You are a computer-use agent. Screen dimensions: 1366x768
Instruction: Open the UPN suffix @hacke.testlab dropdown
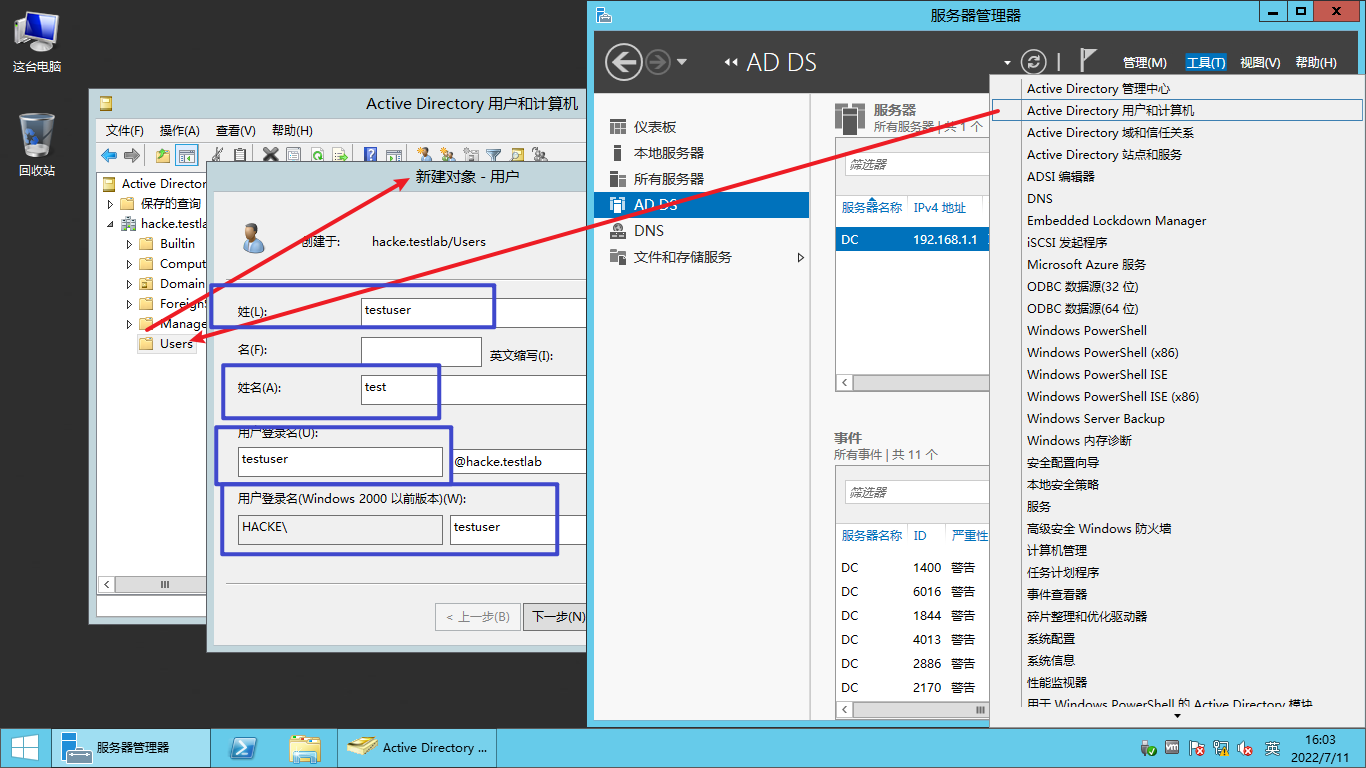(x=519, y=461)
